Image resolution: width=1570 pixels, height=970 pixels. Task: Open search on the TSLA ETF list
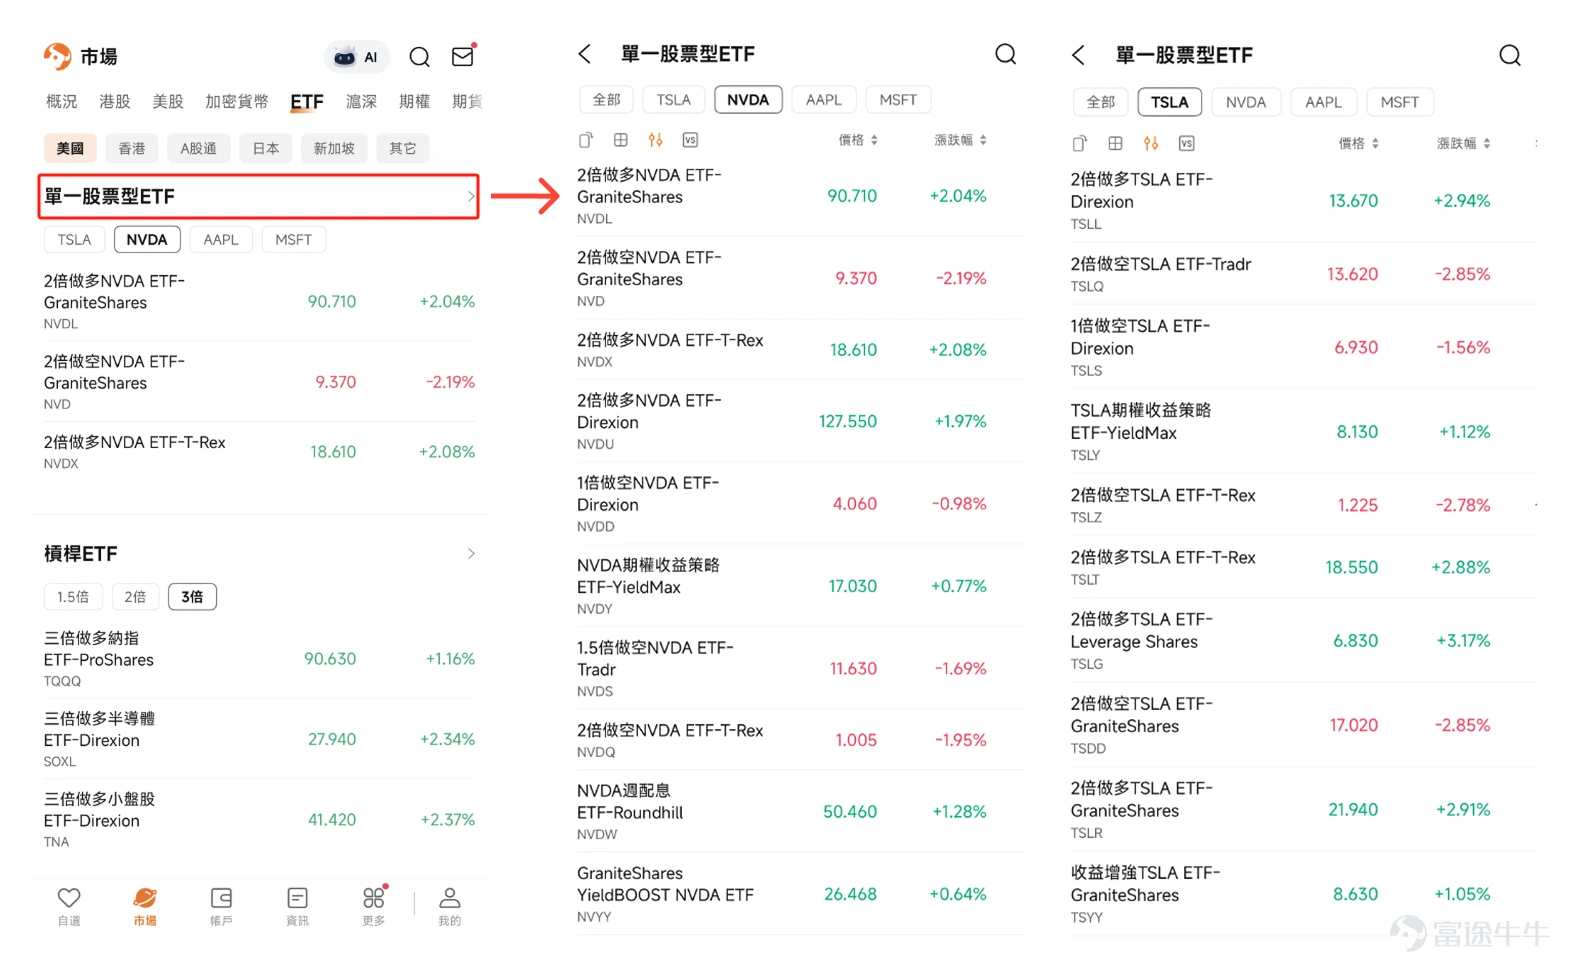pos(1510,55)
